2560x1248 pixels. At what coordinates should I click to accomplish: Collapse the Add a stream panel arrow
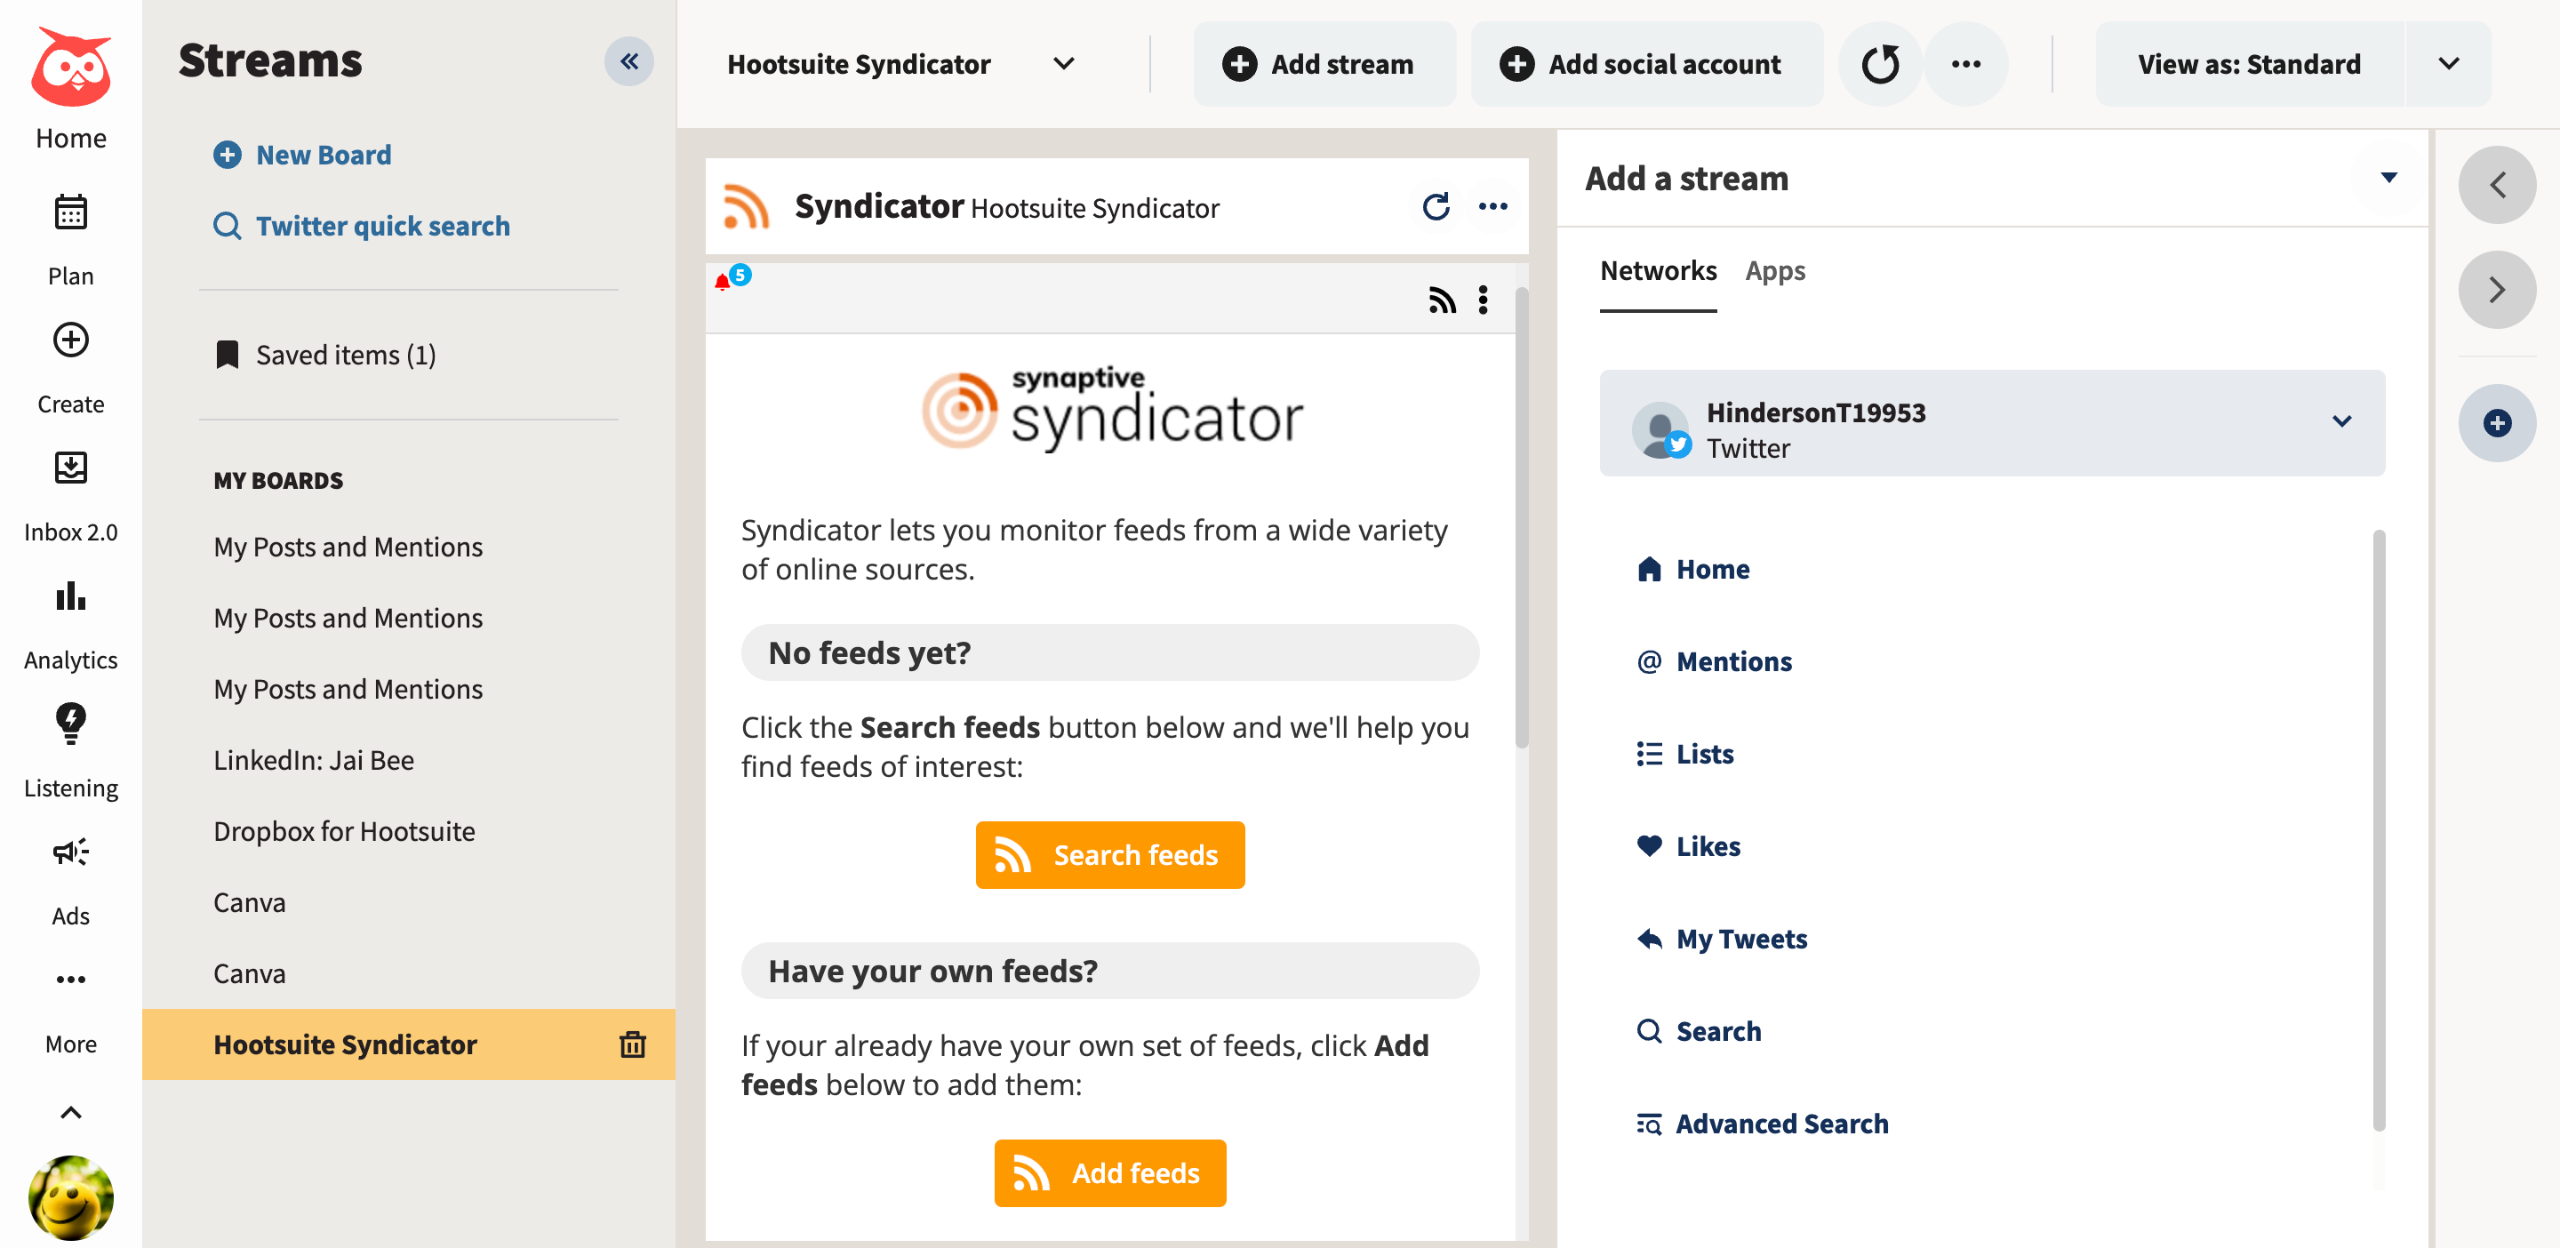point(2389,178)
